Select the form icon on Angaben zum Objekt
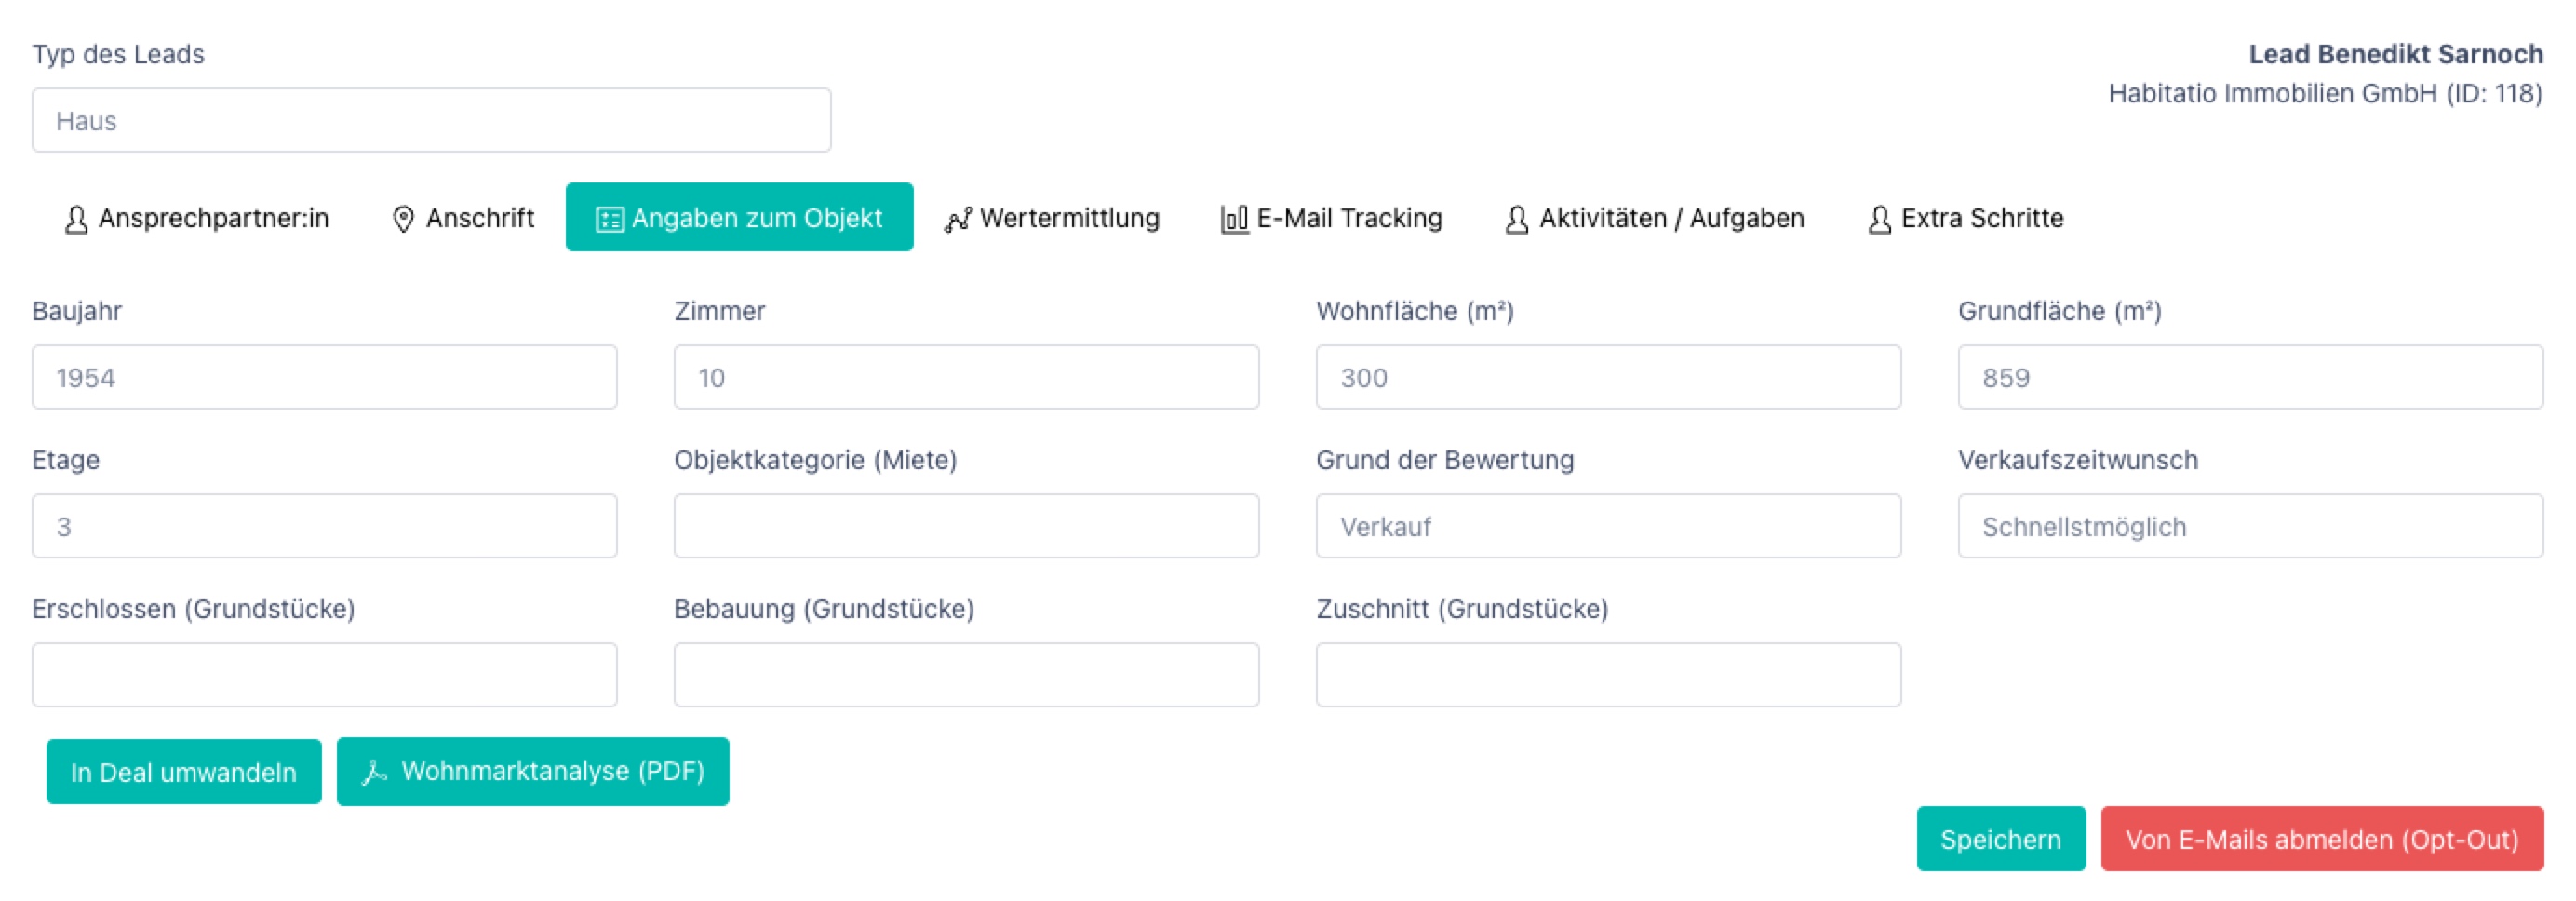The height and width of the screenshot is (901, 2576). coord(611,217)
